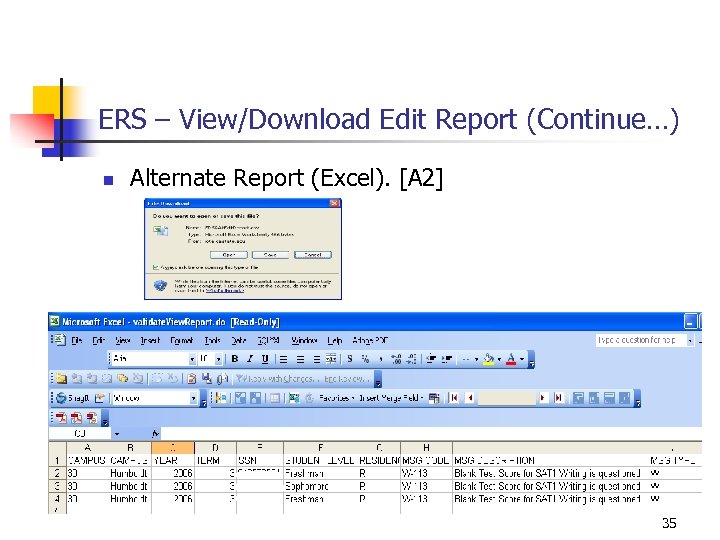Expand Font Color dropdown arrow
The height and width of the screenshot is (540, 720).
coord(522,359)
